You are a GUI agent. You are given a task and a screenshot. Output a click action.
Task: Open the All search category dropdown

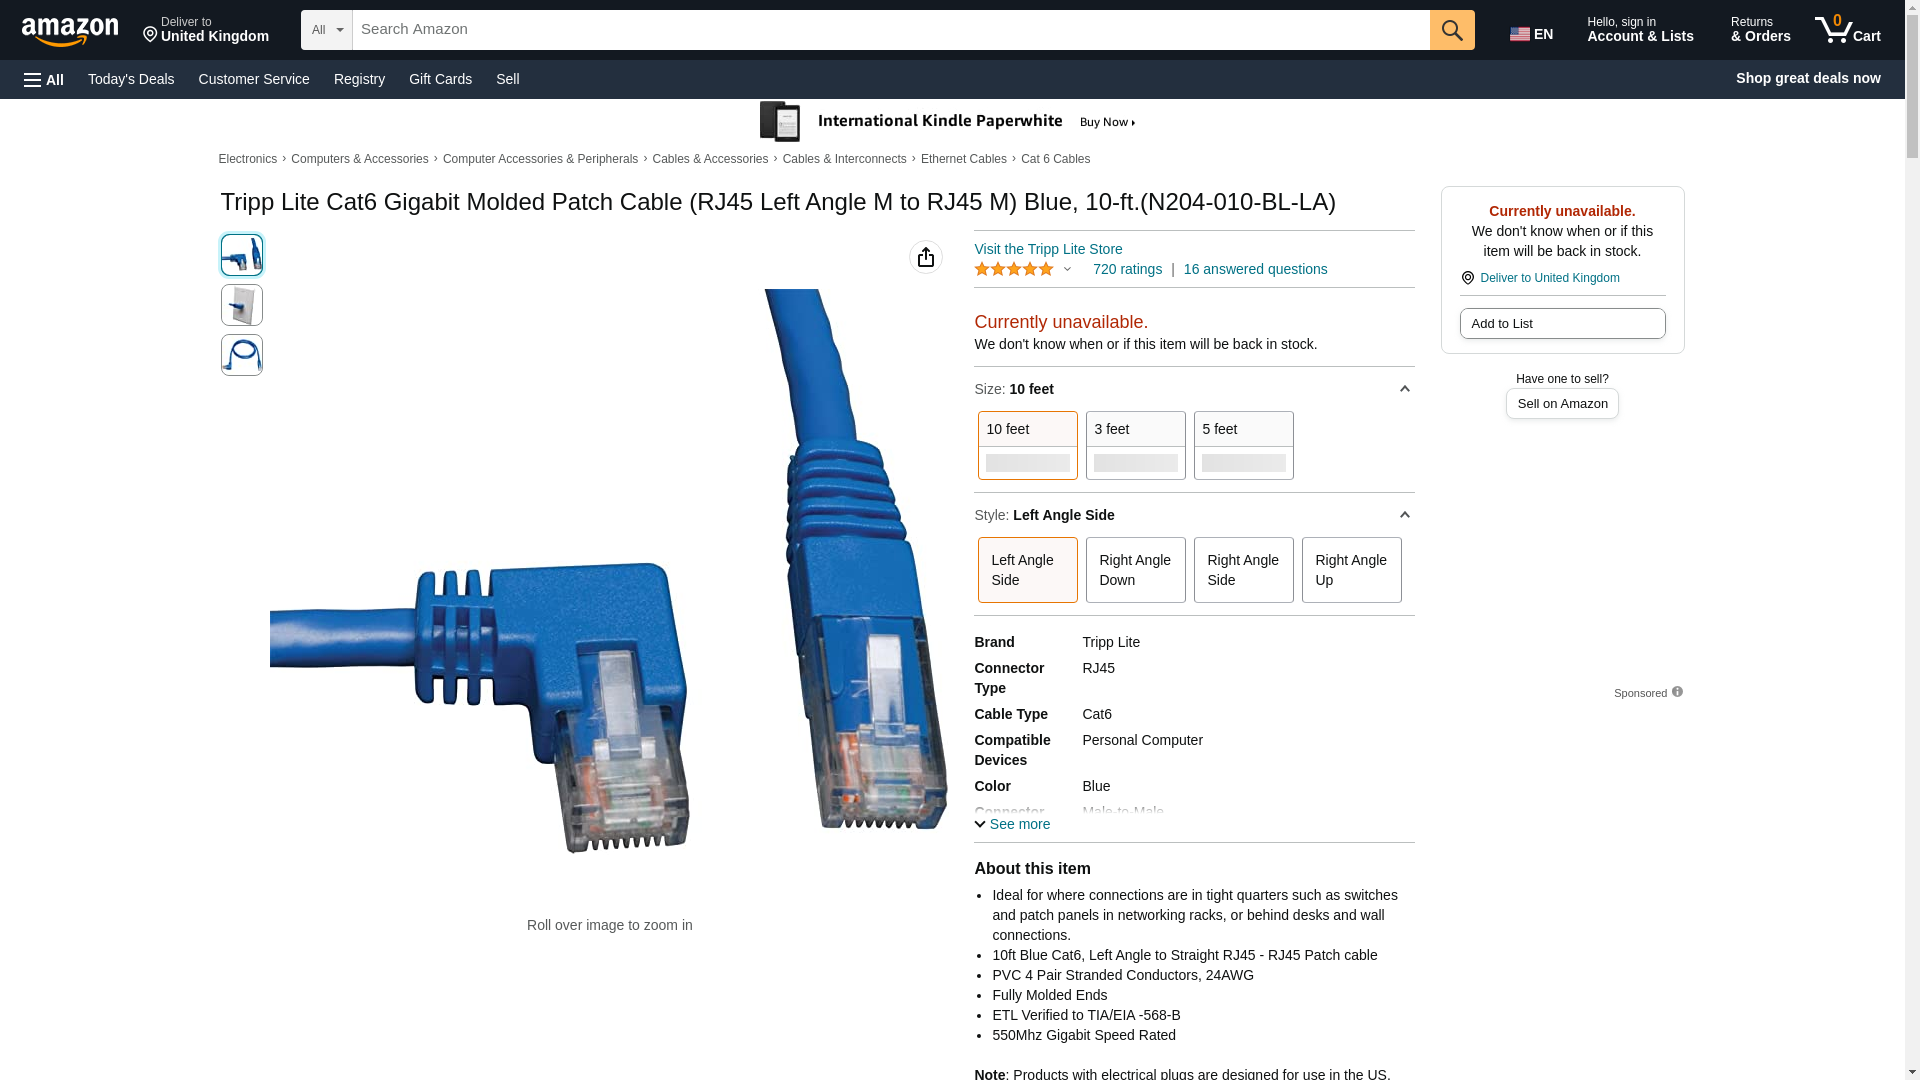click(327, 30)
